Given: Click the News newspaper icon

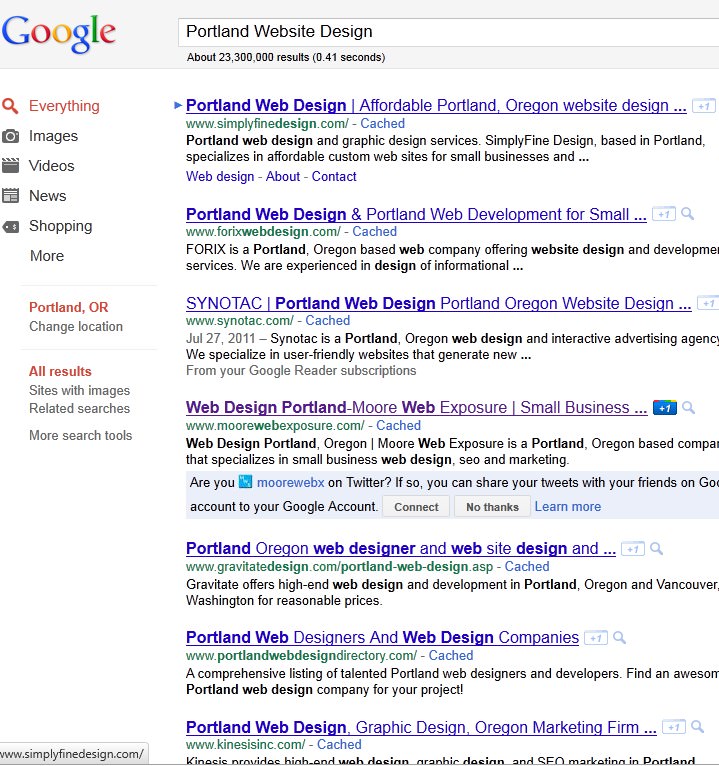Looking at the screenshot, I should coord(10,195).
